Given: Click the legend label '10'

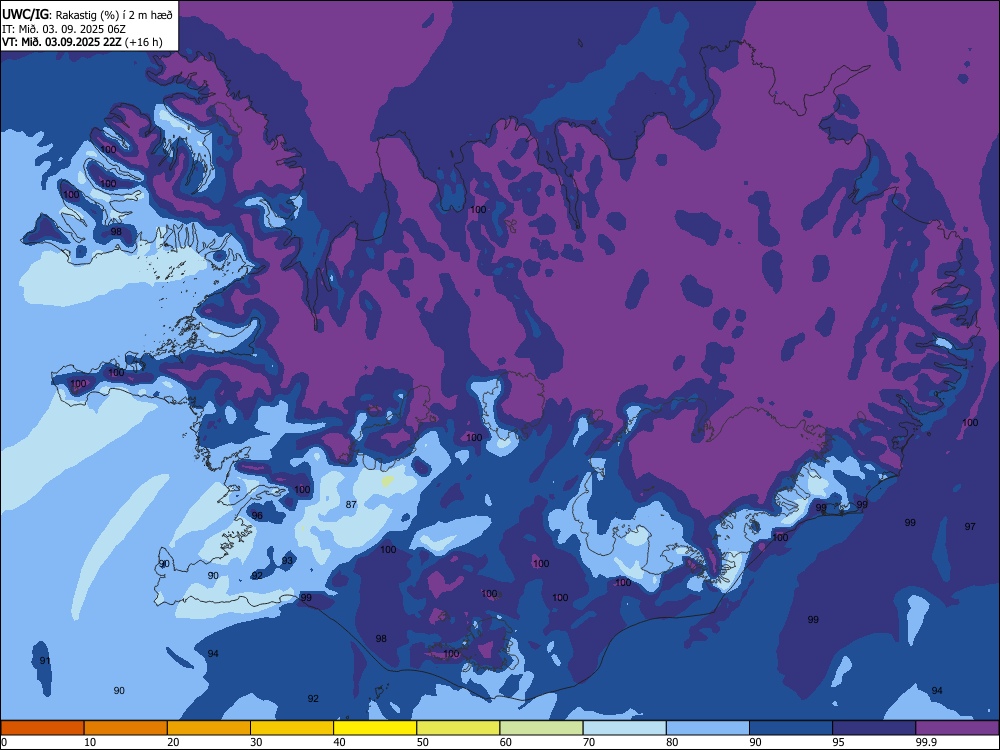Looking at the screenshot, I should point(90,742).
